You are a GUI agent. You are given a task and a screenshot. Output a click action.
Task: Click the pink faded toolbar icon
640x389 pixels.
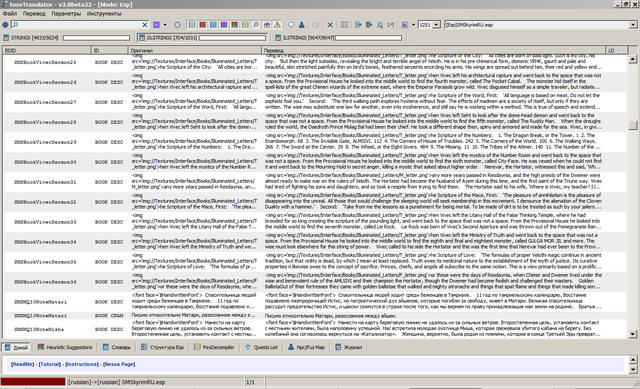tap(316, 25)
